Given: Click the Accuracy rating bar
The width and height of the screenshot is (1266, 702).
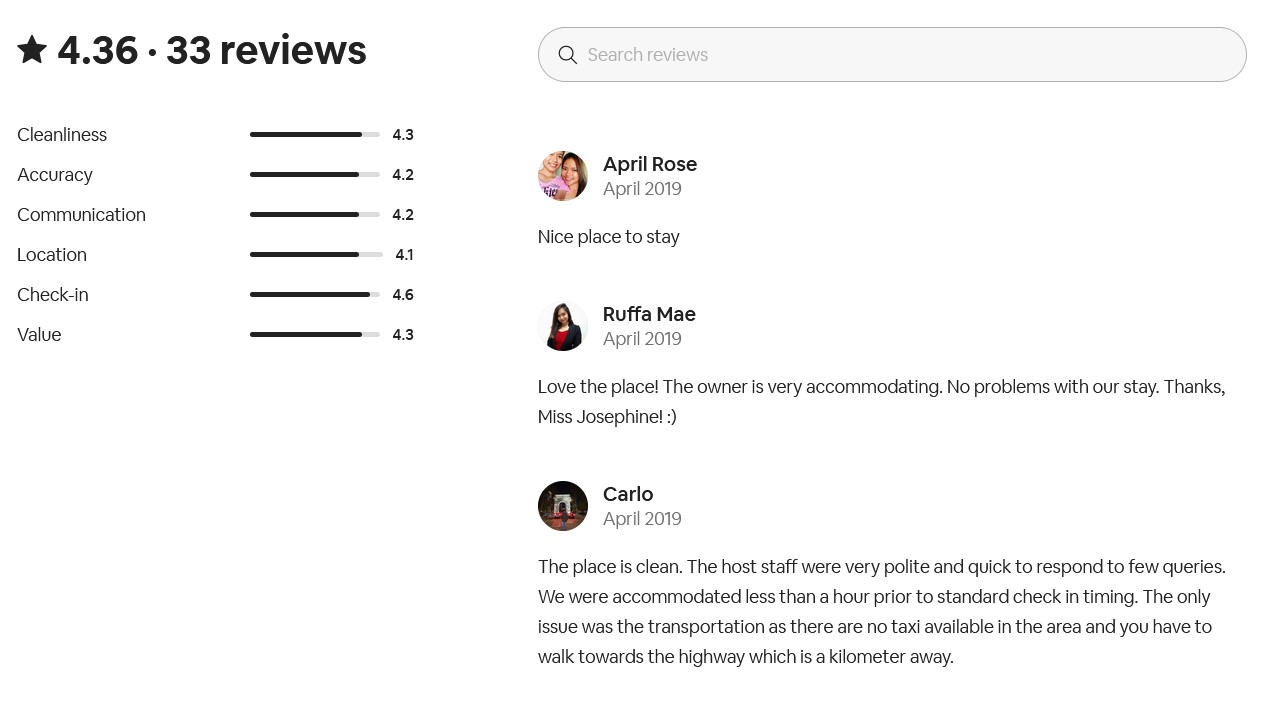Looking at the screenshot, I should pos(315,175).
